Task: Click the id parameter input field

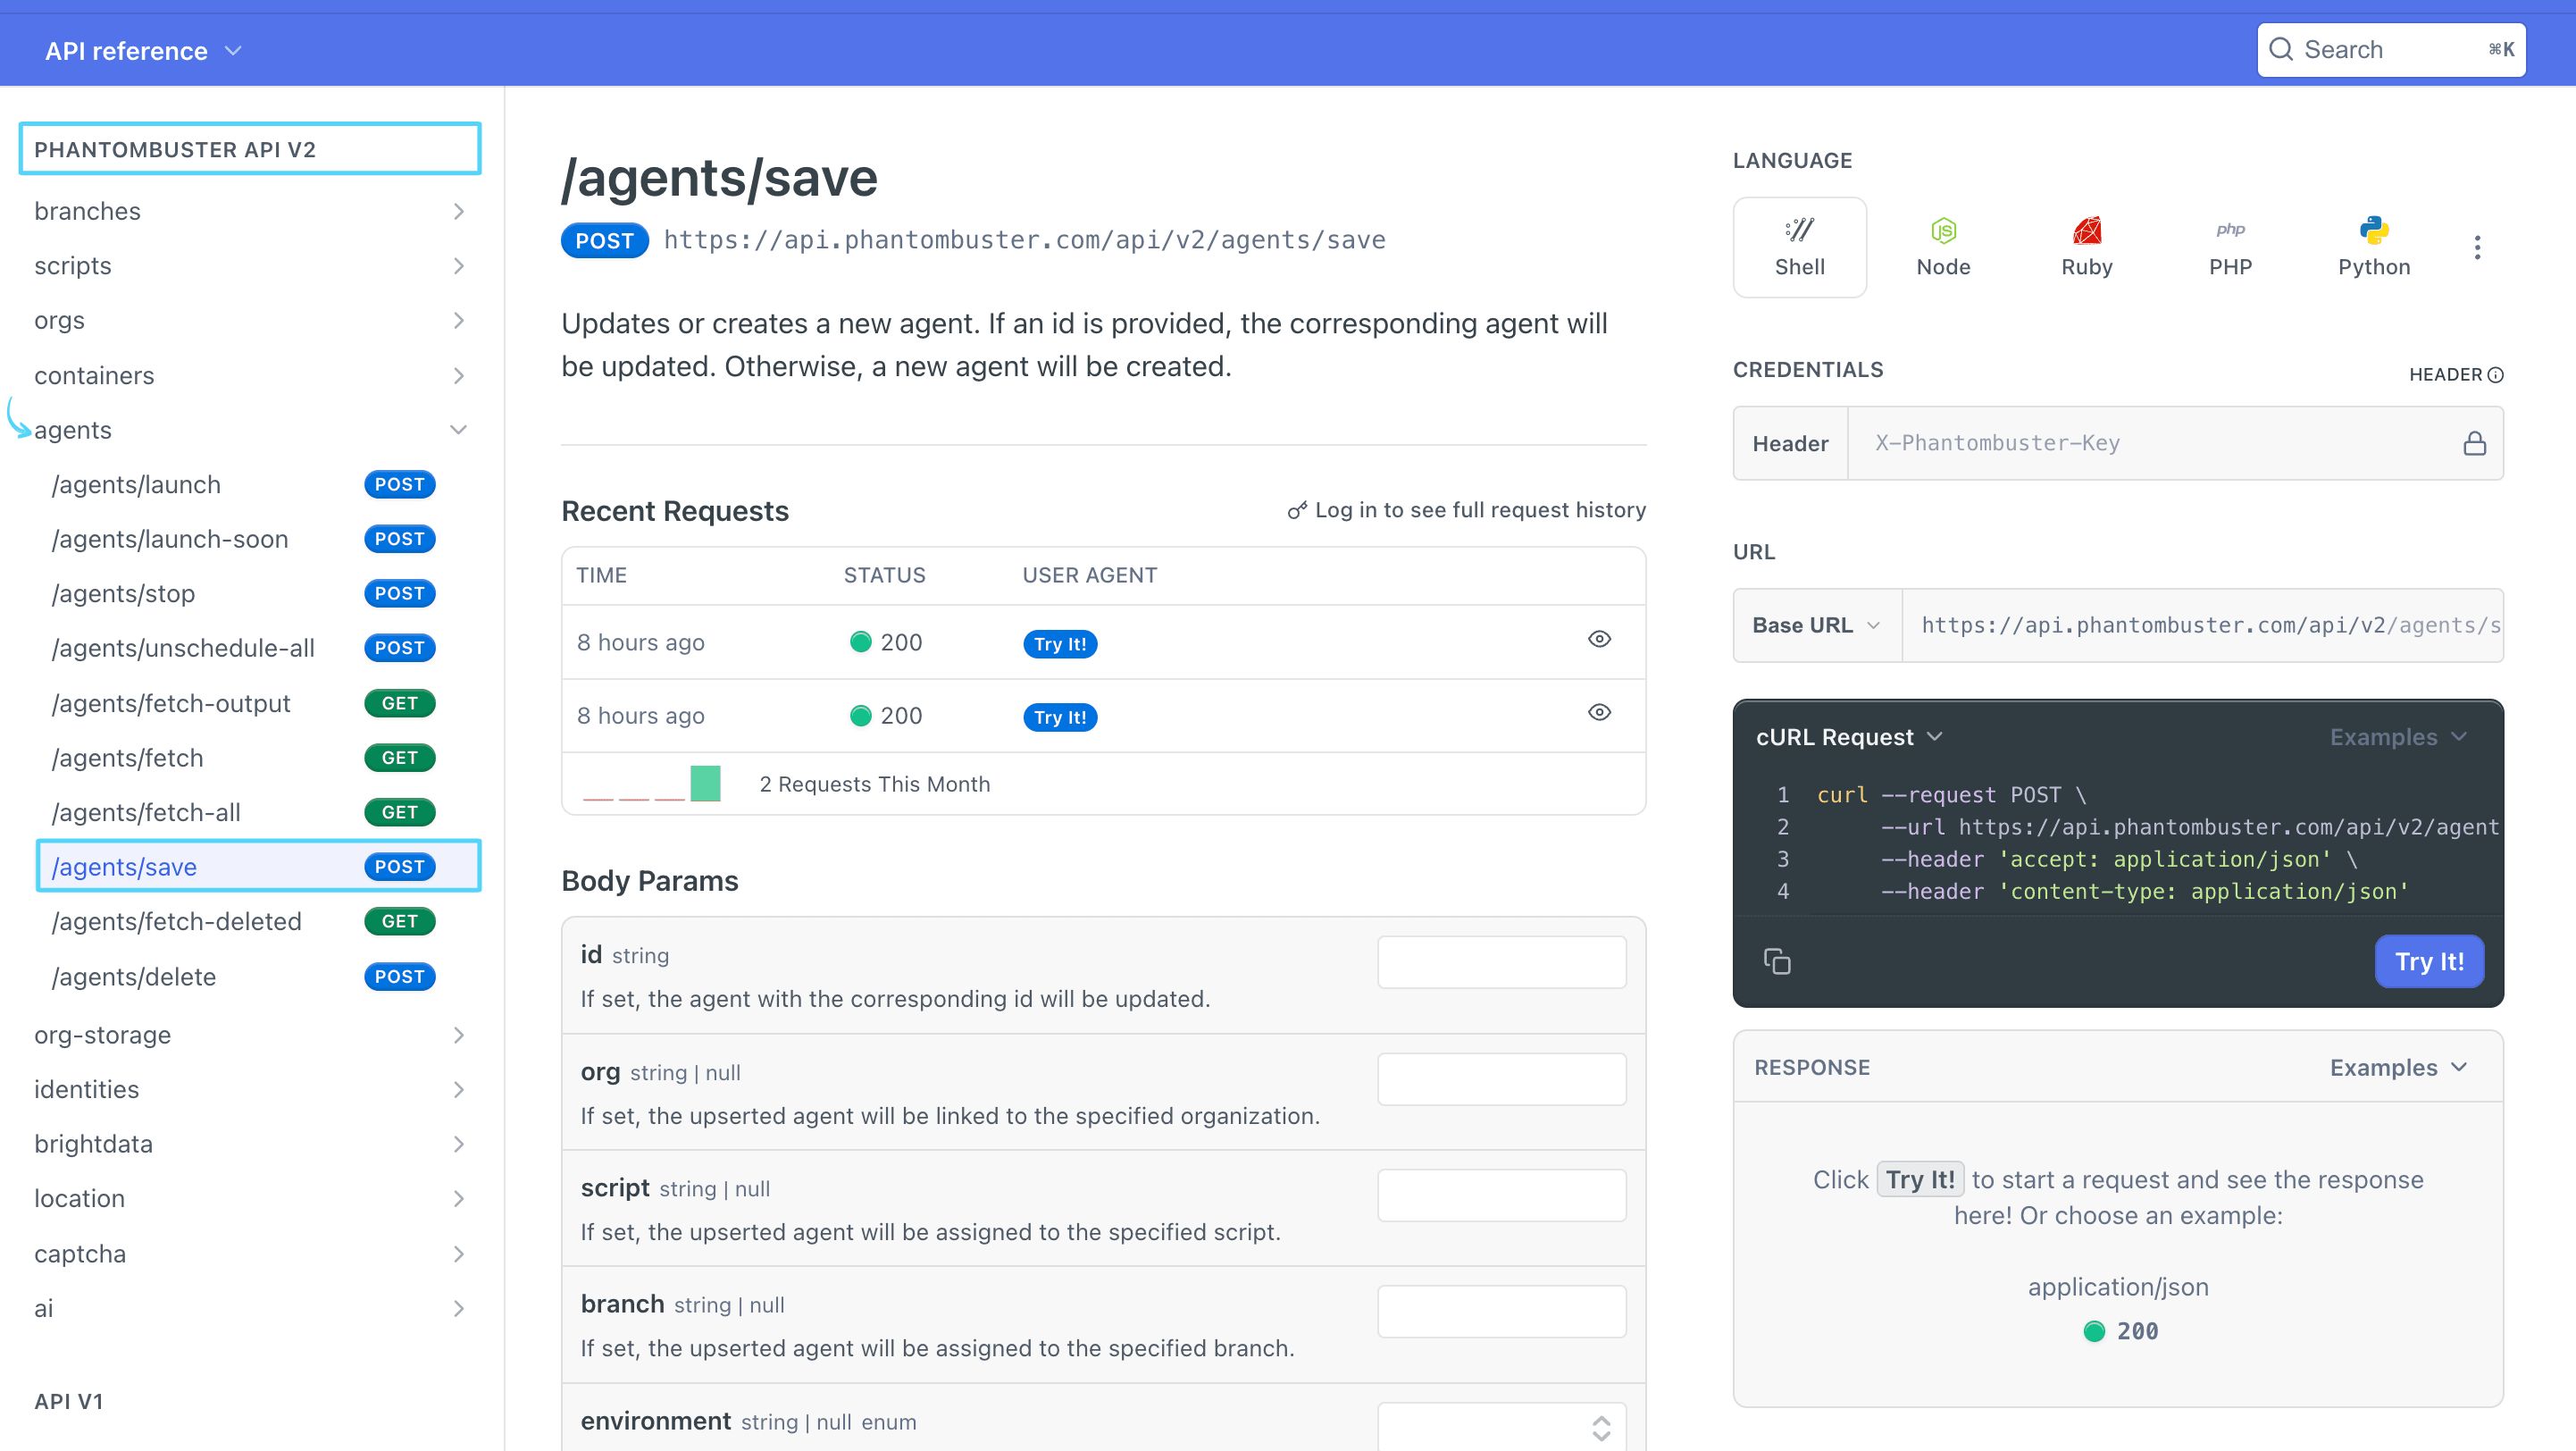Action: coord(1502,962)
